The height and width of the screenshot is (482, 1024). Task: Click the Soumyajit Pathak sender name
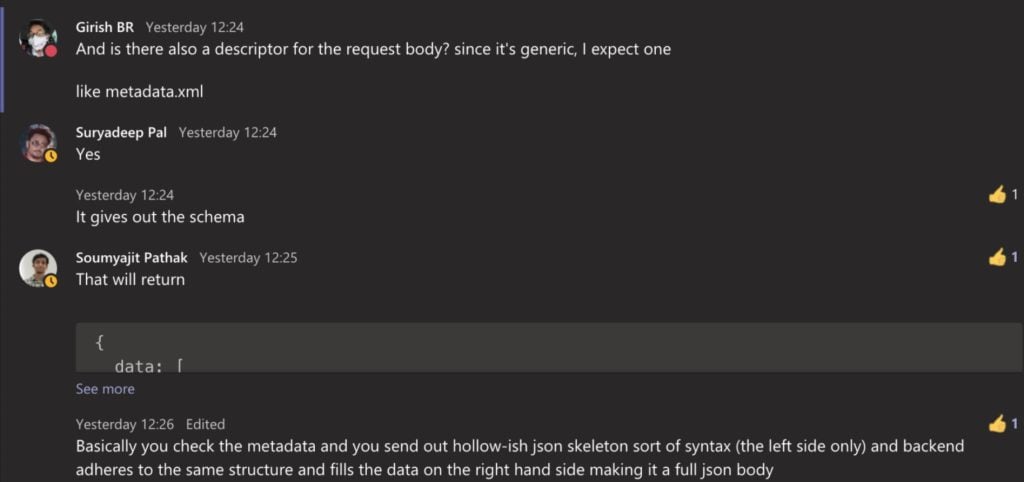132,258
